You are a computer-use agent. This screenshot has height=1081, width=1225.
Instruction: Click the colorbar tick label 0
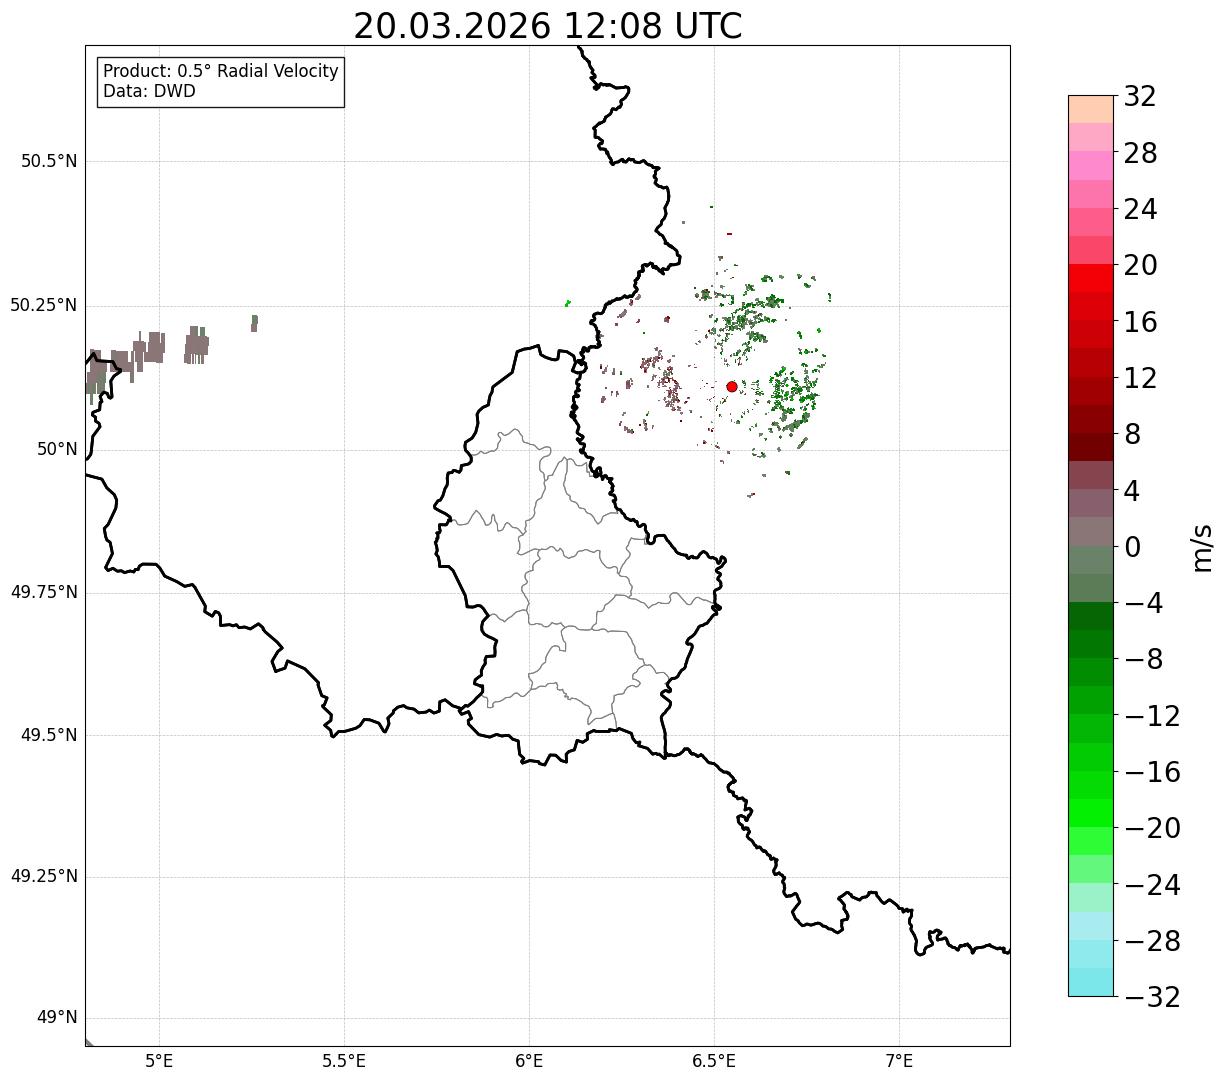[1132, 547]
